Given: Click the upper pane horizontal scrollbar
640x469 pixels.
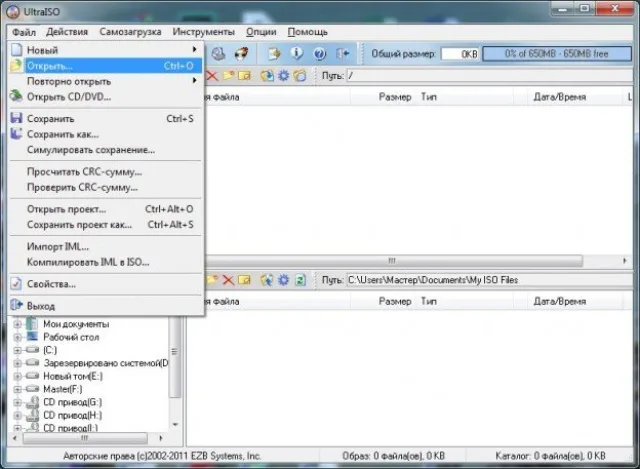Looking at the screenshot, I should click(393, 260).
